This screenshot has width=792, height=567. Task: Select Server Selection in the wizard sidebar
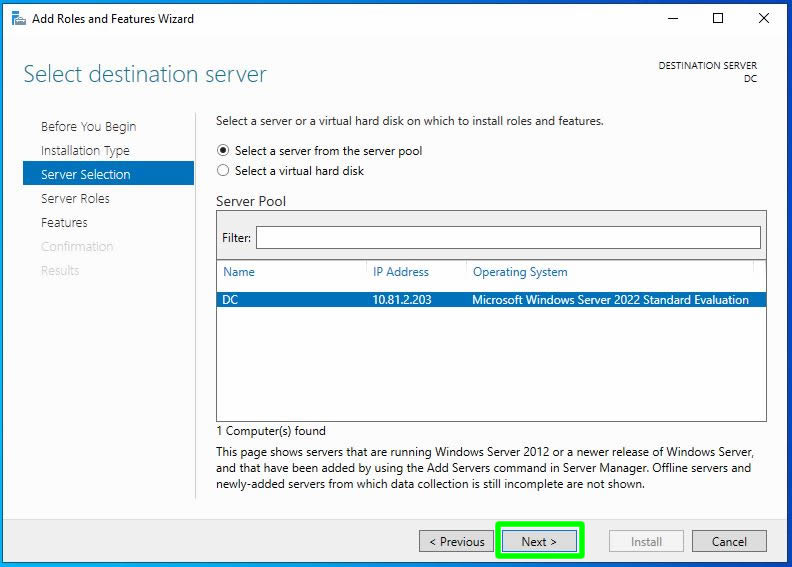(x=85, y=175)
